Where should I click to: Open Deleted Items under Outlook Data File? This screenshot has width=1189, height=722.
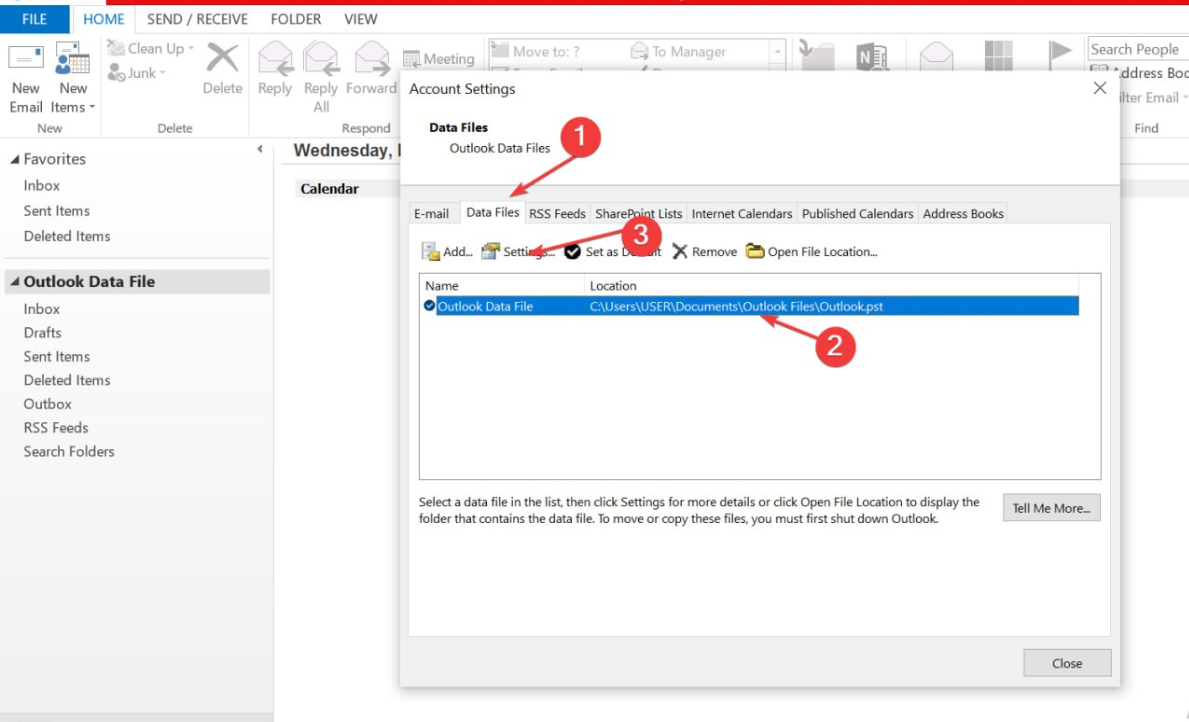click(x=67, y=380)
